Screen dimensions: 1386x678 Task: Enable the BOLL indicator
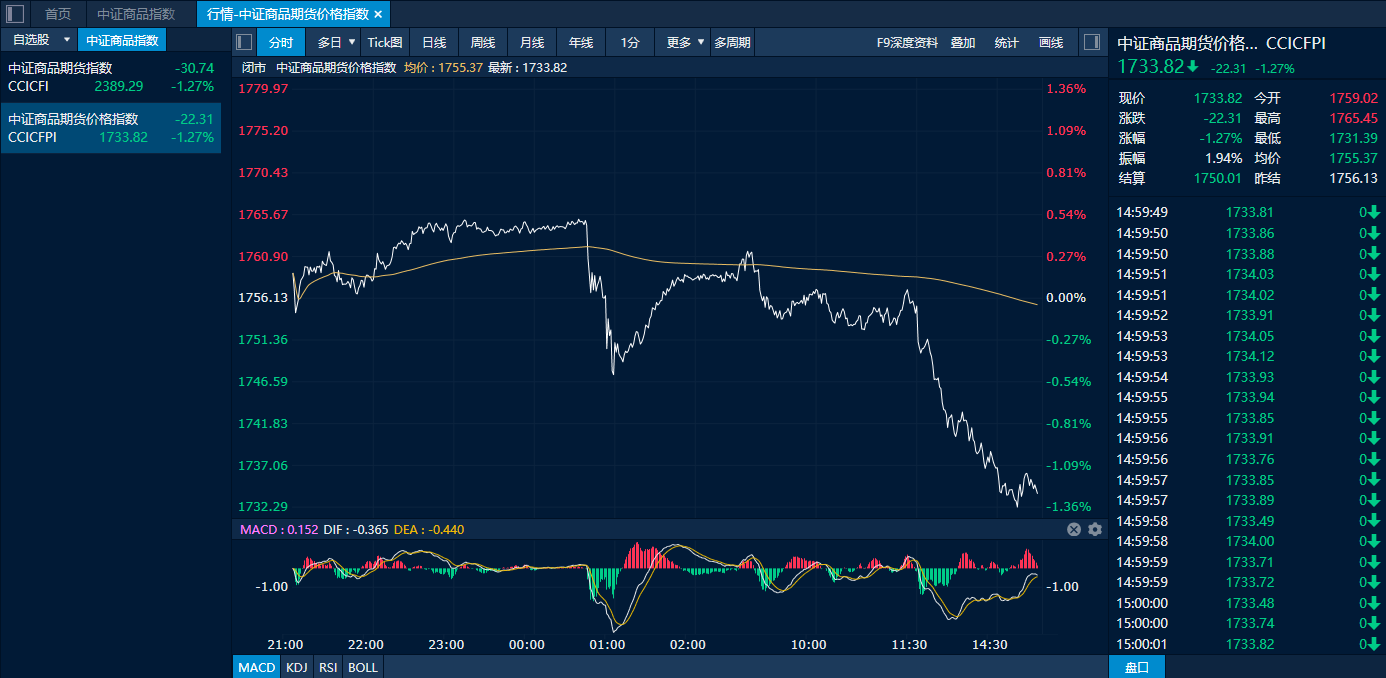[363, 667]
